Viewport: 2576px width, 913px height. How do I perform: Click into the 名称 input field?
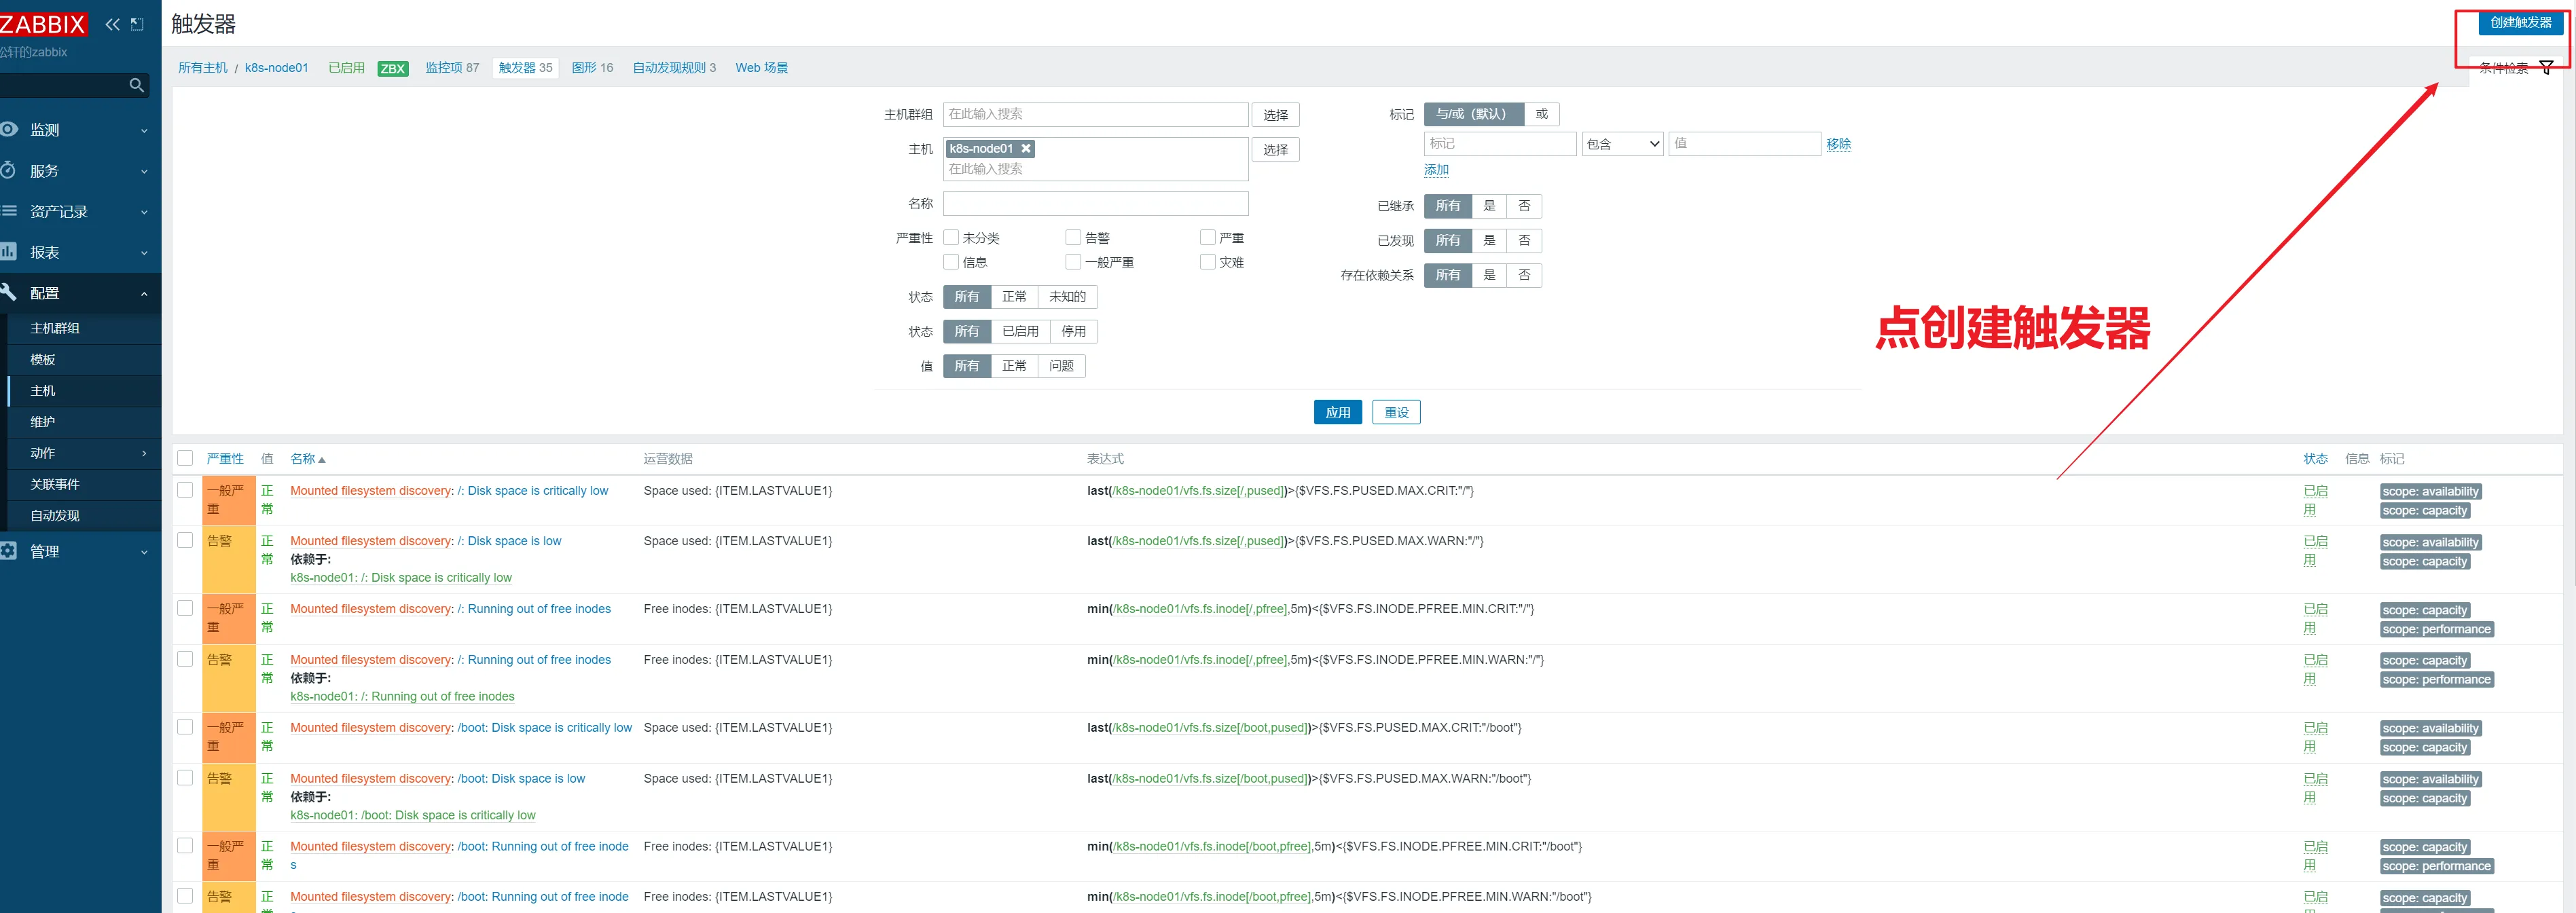[x=1095, y=204]
